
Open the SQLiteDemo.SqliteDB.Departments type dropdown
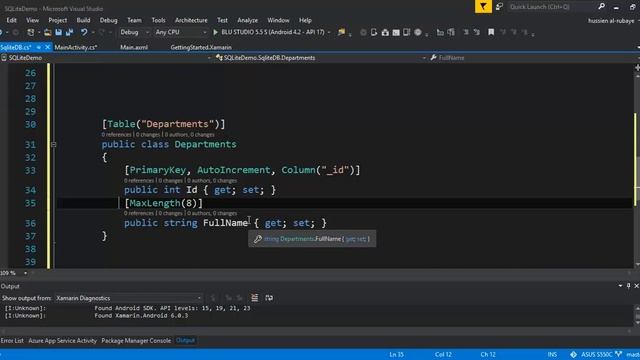pos(321,58)
